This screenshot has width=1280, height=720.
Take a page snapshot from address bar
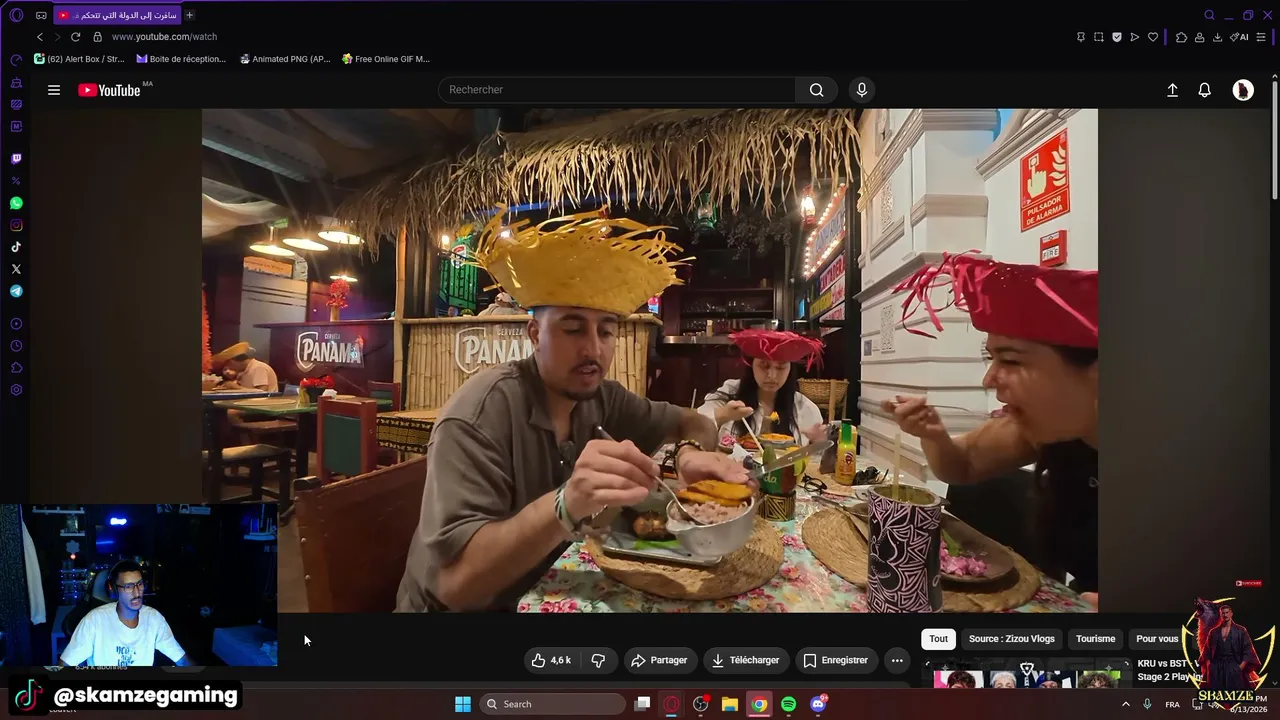pyautogui.click(x=1099, y=37)
